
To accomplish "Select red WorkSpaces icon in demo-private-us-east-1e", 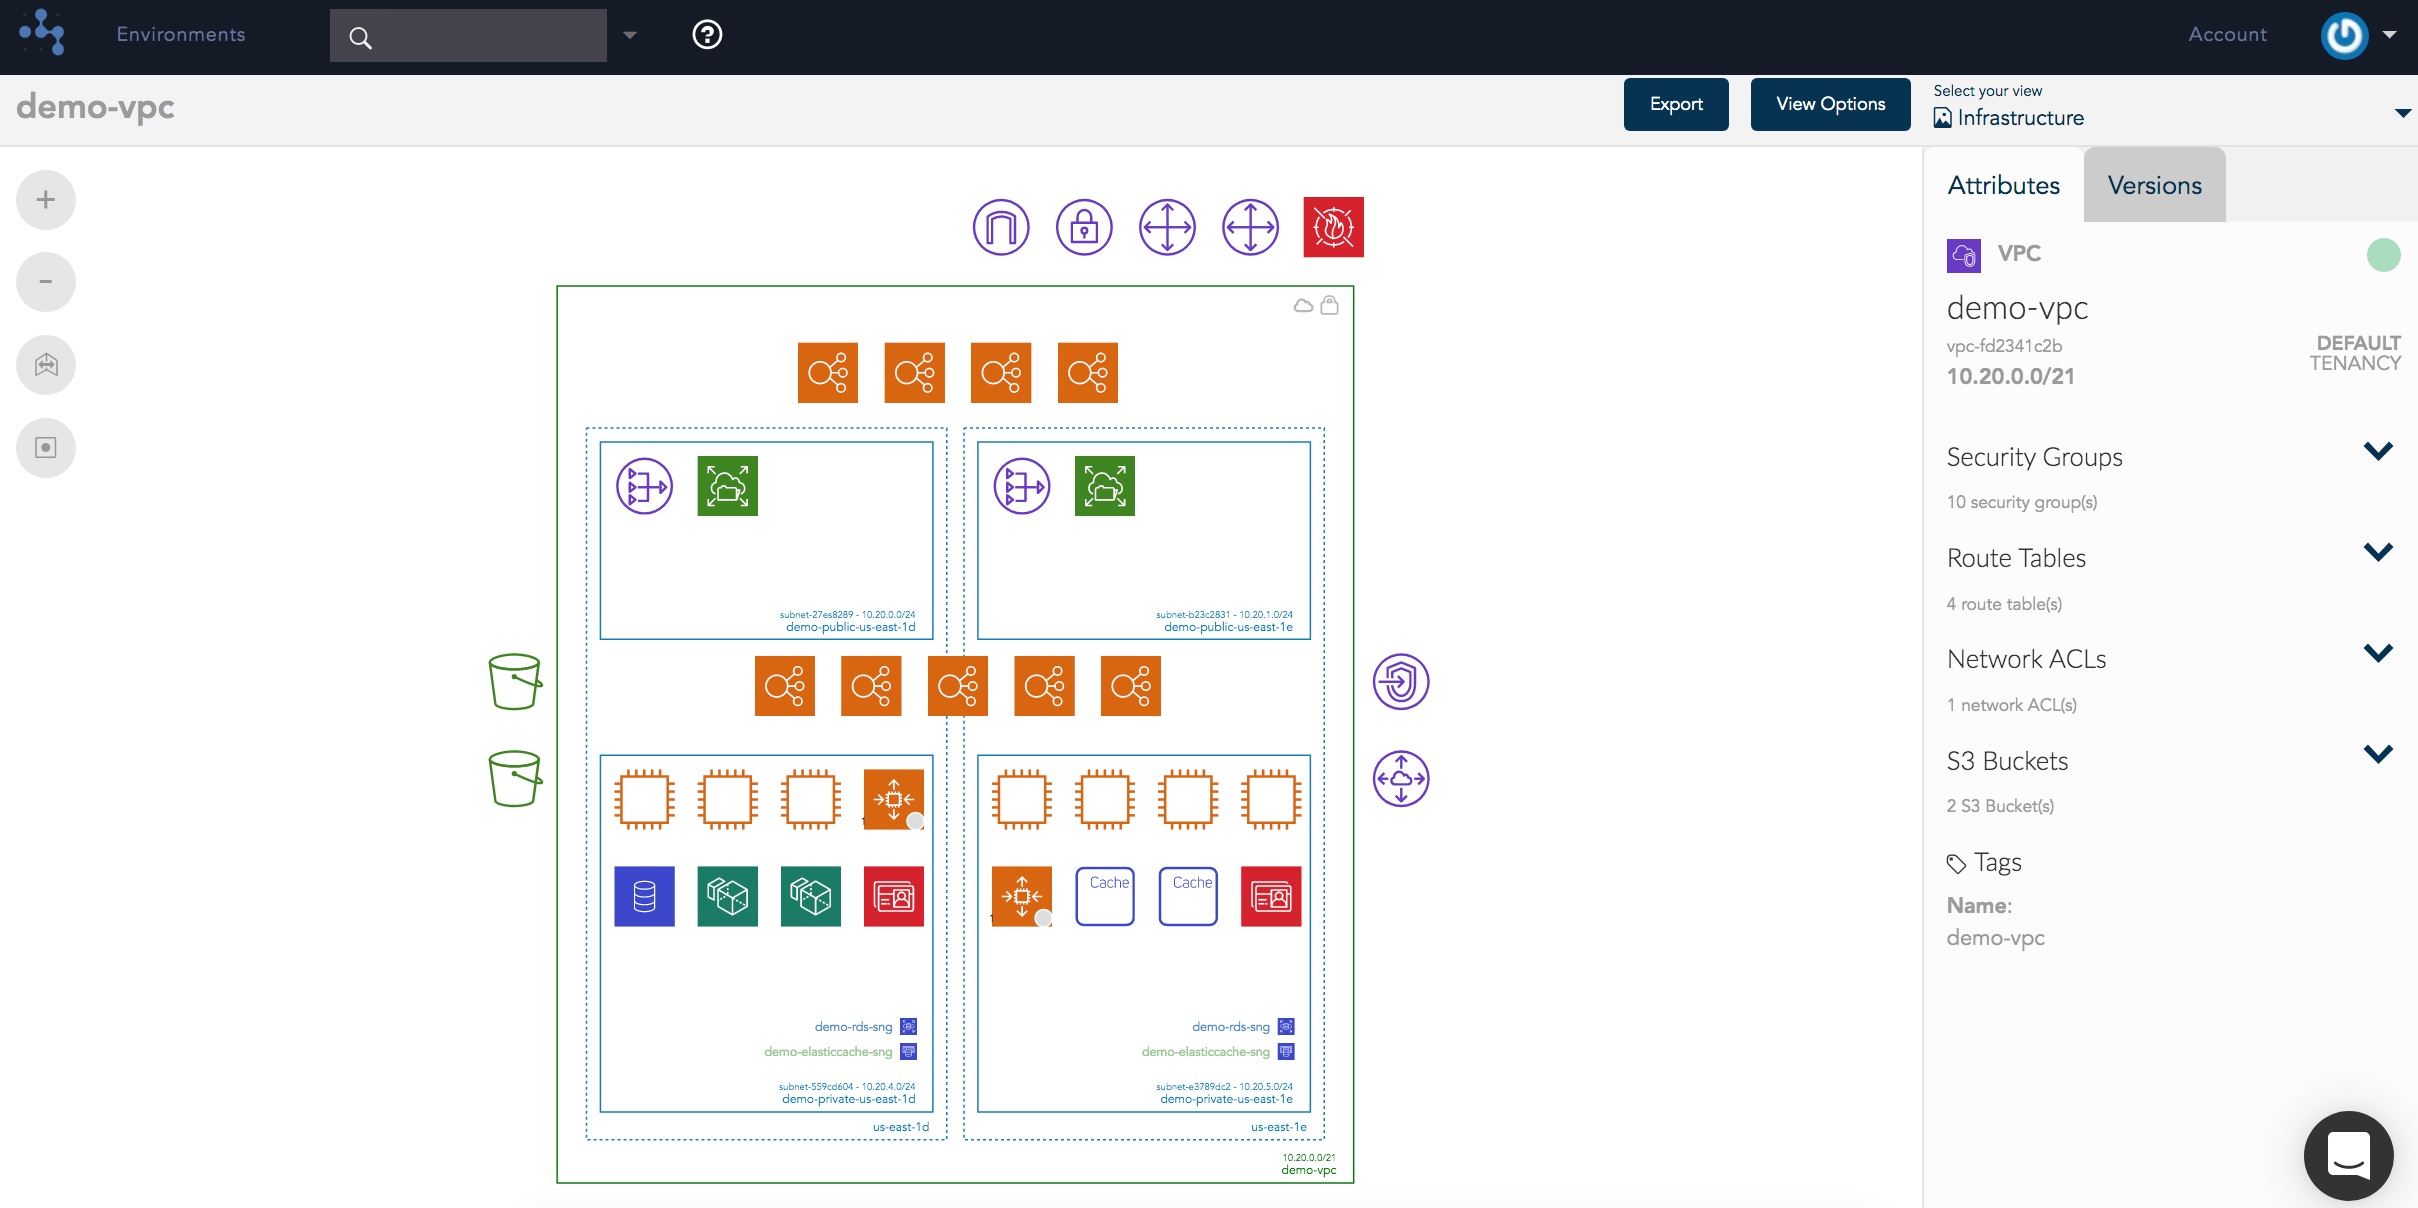I will pos(1271,896).
